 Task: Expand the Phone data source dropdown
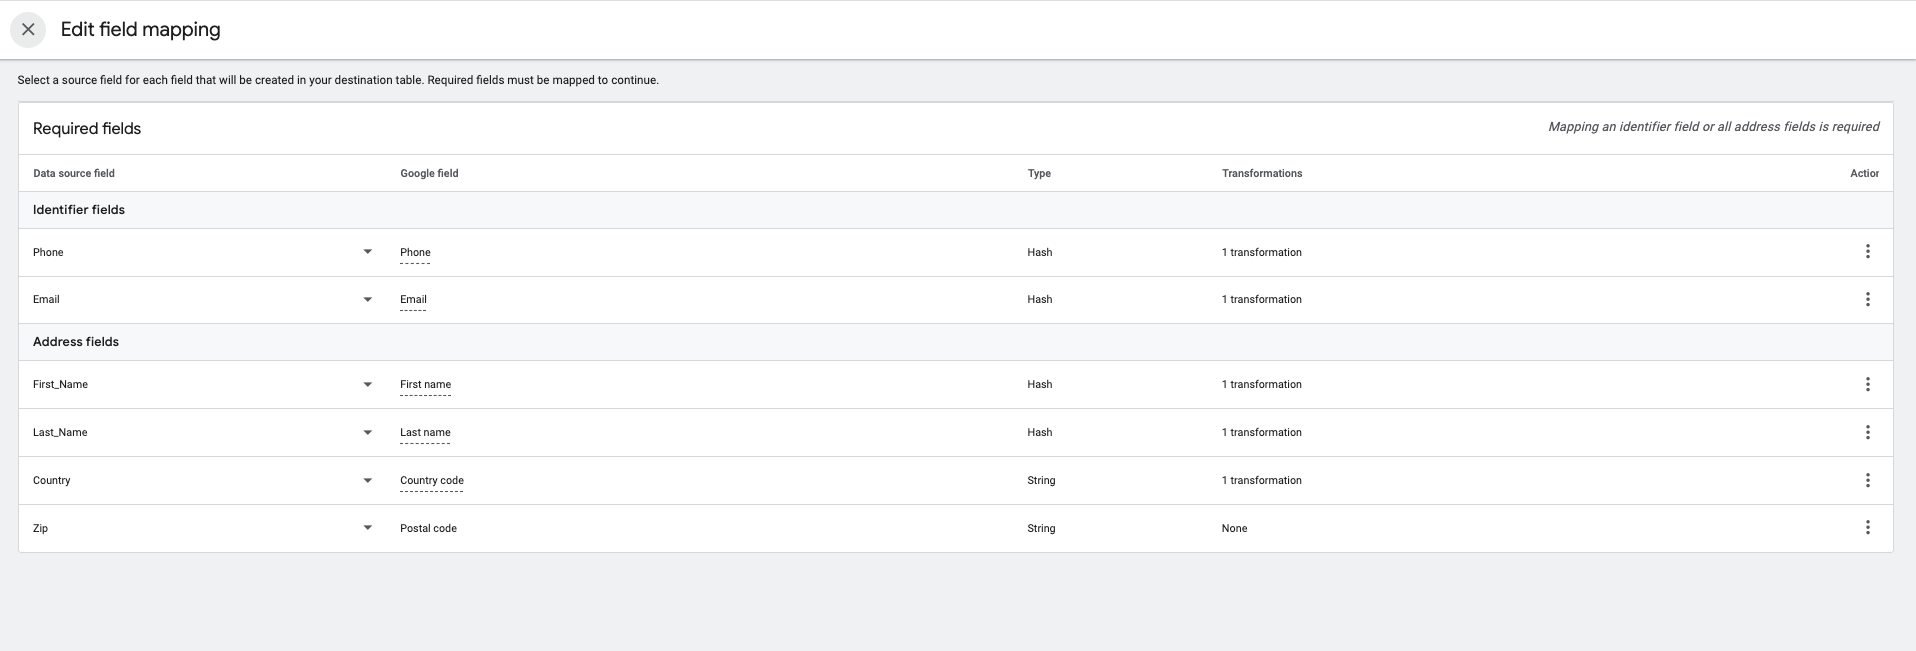[367, 252]
